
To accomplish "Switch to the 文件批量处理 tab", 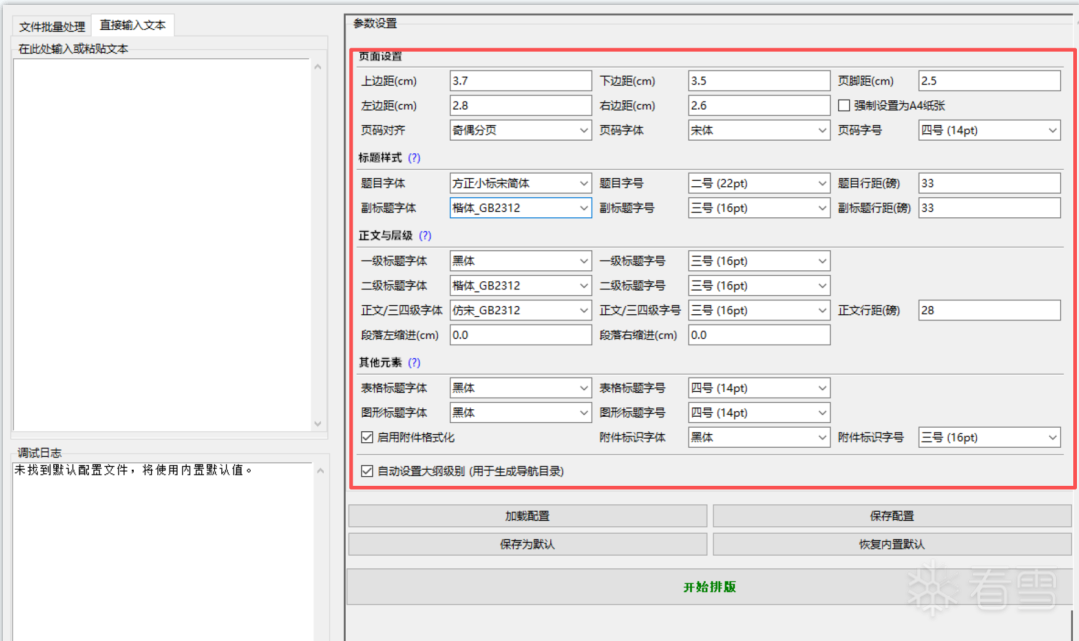I will (x=53, y=25).
